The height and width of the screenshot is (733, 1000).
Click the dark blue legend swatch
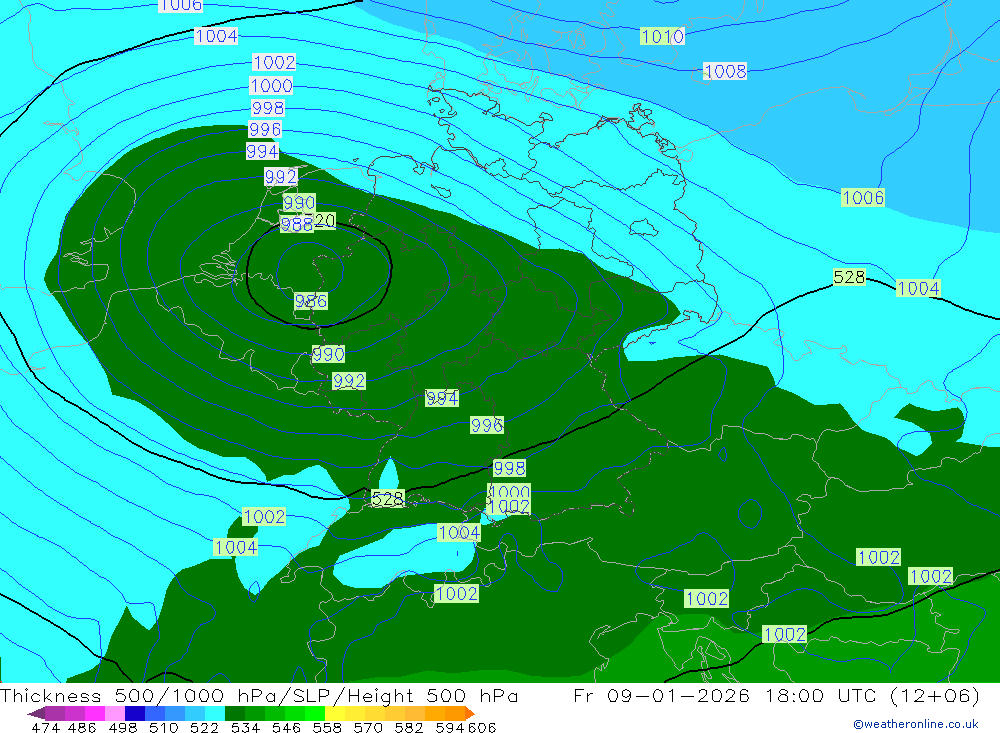pyautogui.click(x=135, y=713)
